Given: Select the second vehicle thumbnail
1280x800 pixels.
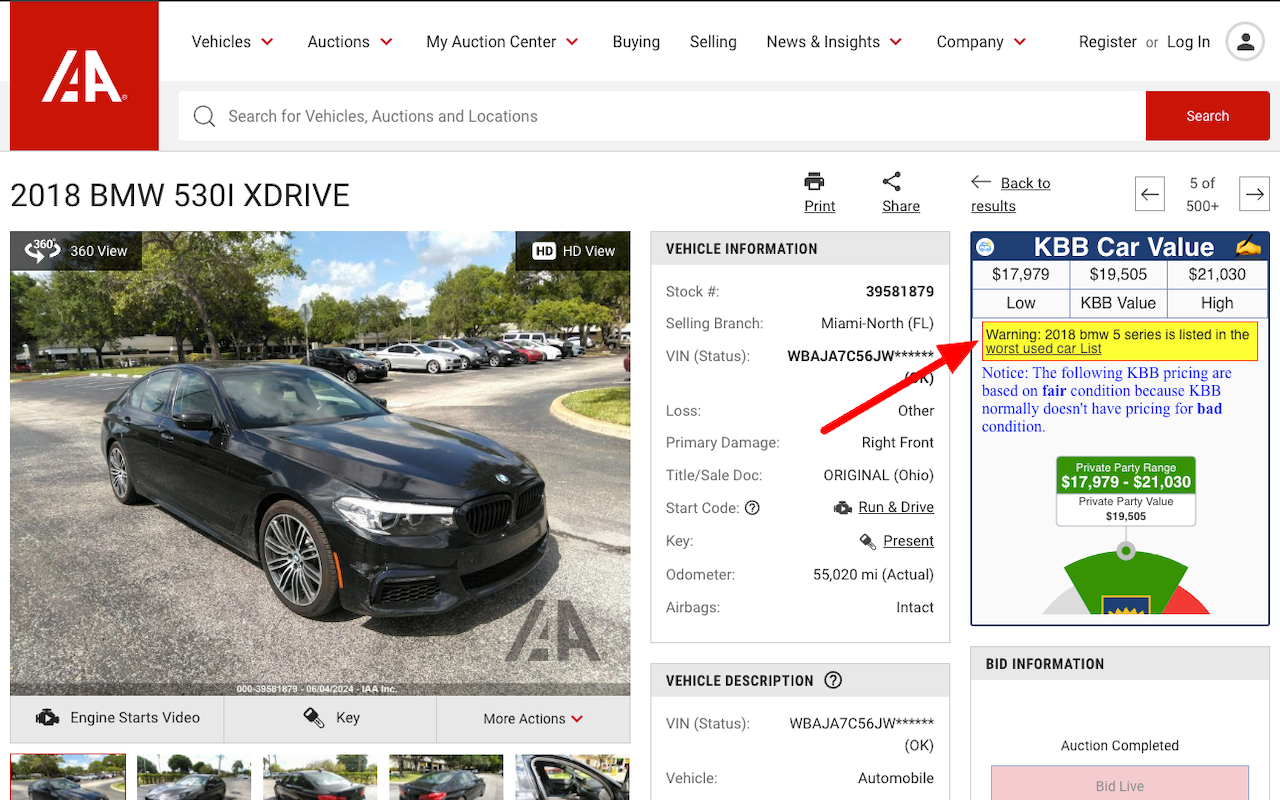Looking at the screenshot, I should coord(194,778).
